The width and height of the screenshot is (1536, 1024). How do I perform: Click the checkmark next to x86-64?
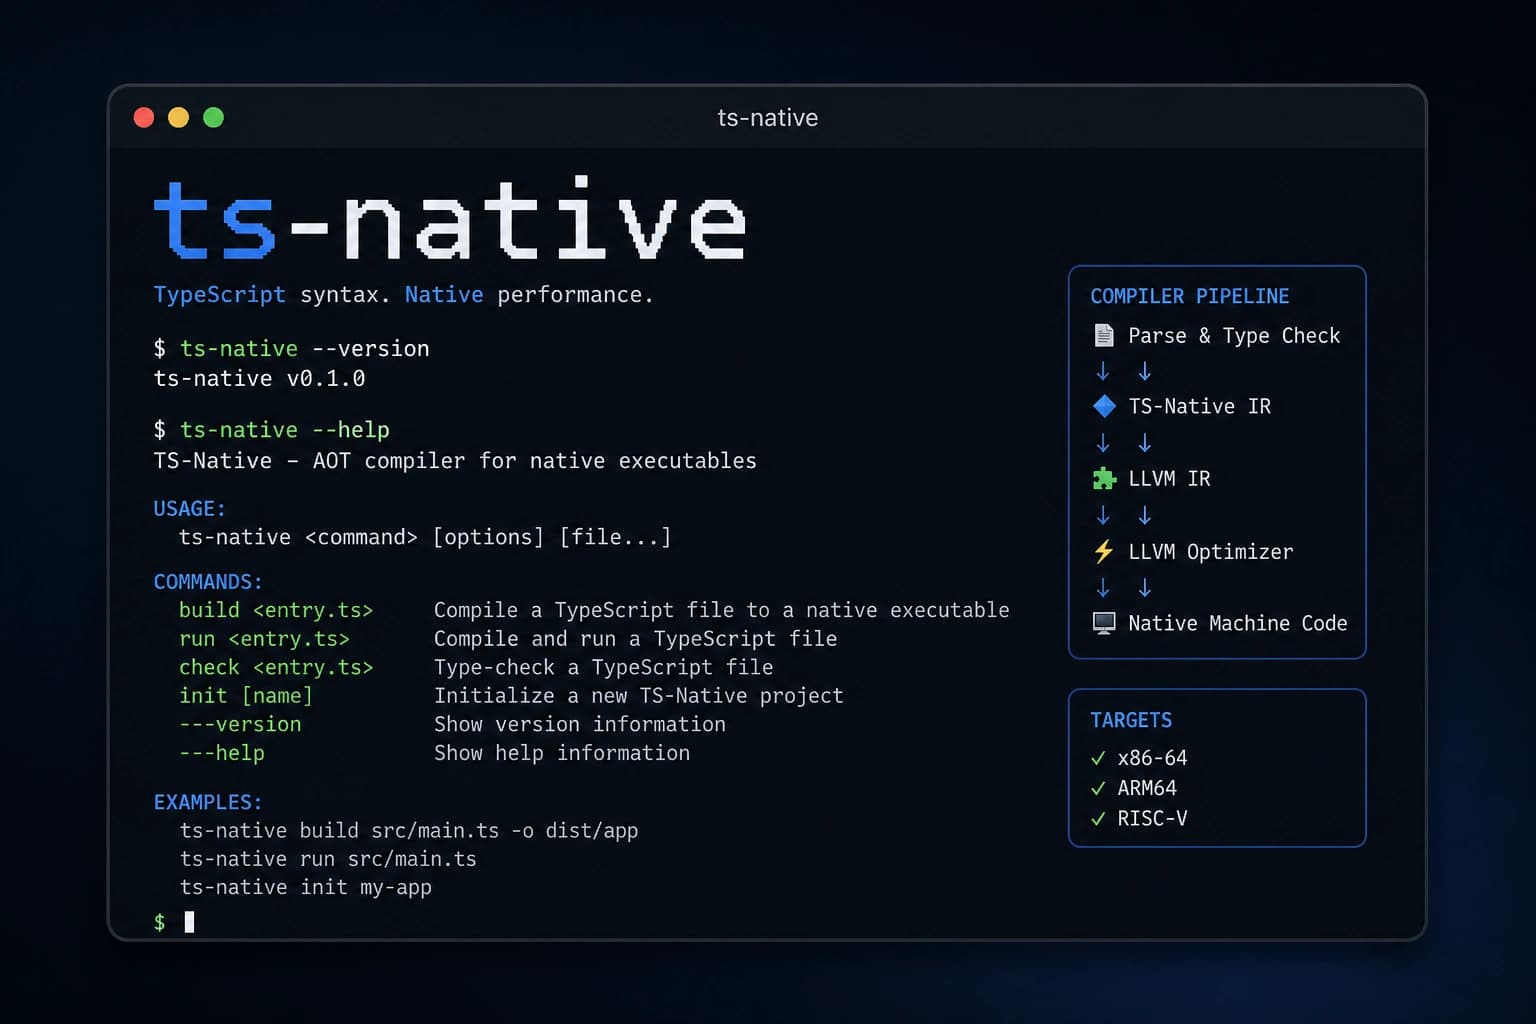click(x=1098, y=758)
